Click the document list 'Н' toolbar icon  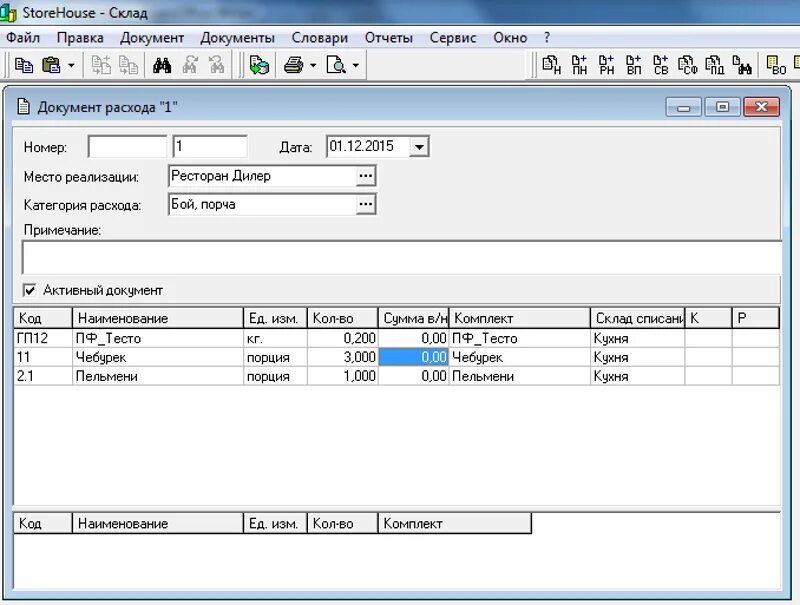point(552,65)
